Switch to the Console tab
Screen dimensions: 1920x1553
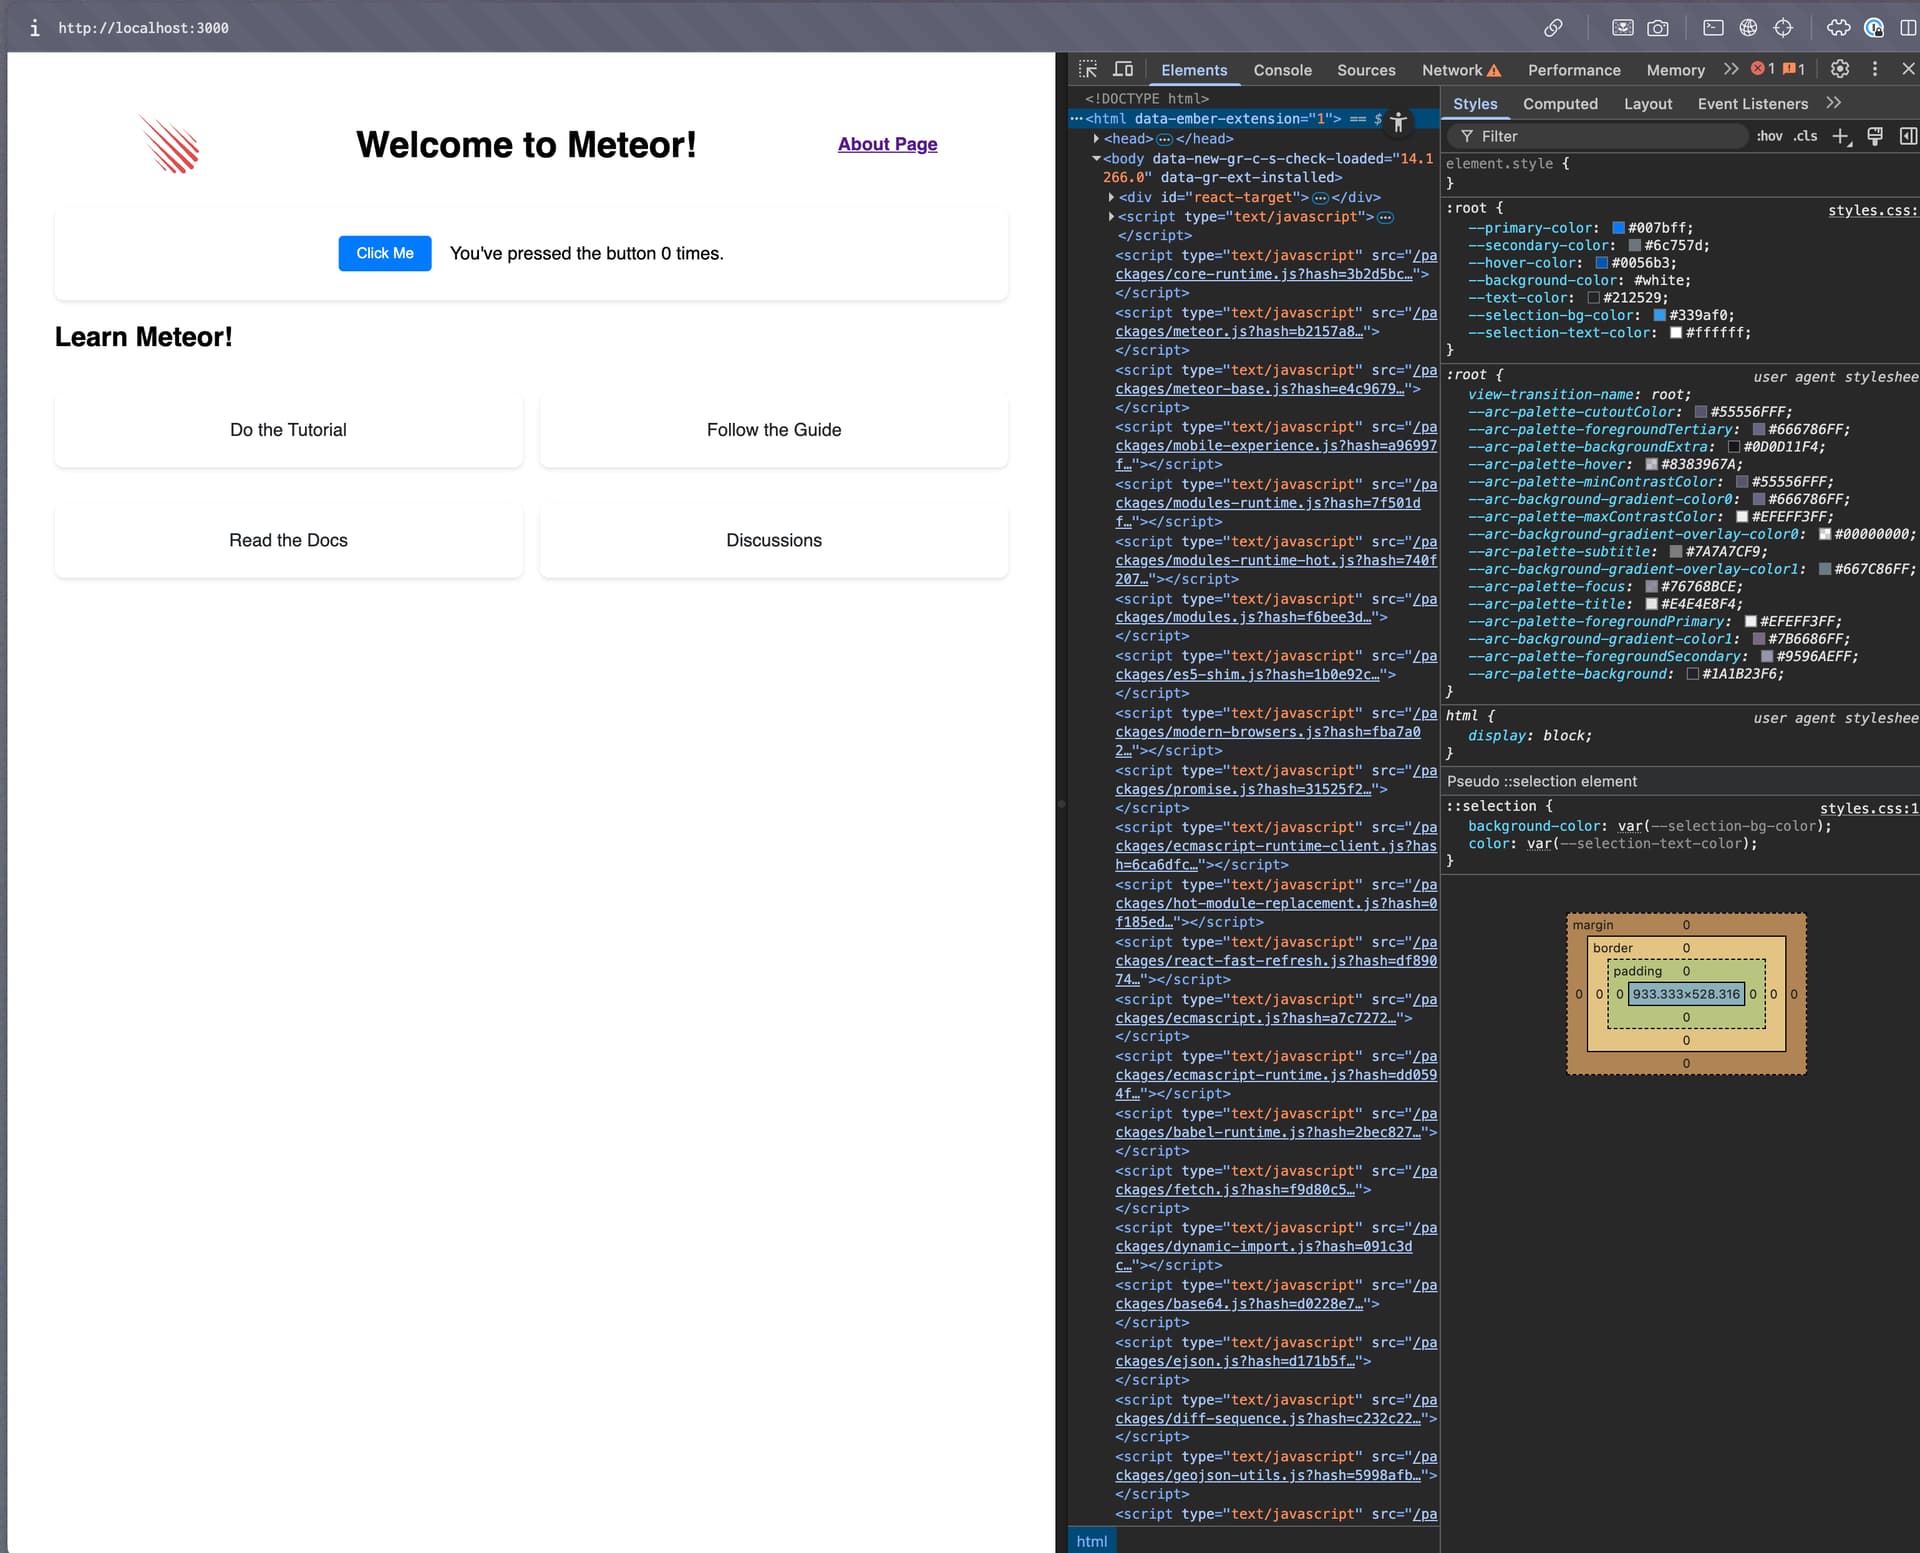tap(1282, 70)
